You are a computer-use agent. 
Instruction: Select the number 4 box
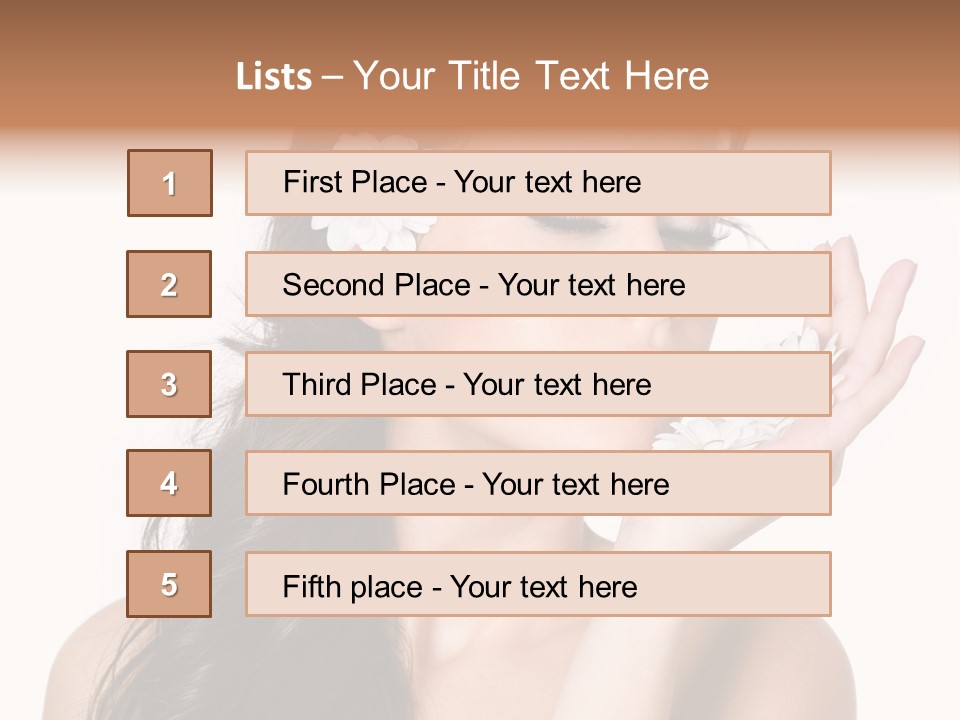[x=169, y=483]
